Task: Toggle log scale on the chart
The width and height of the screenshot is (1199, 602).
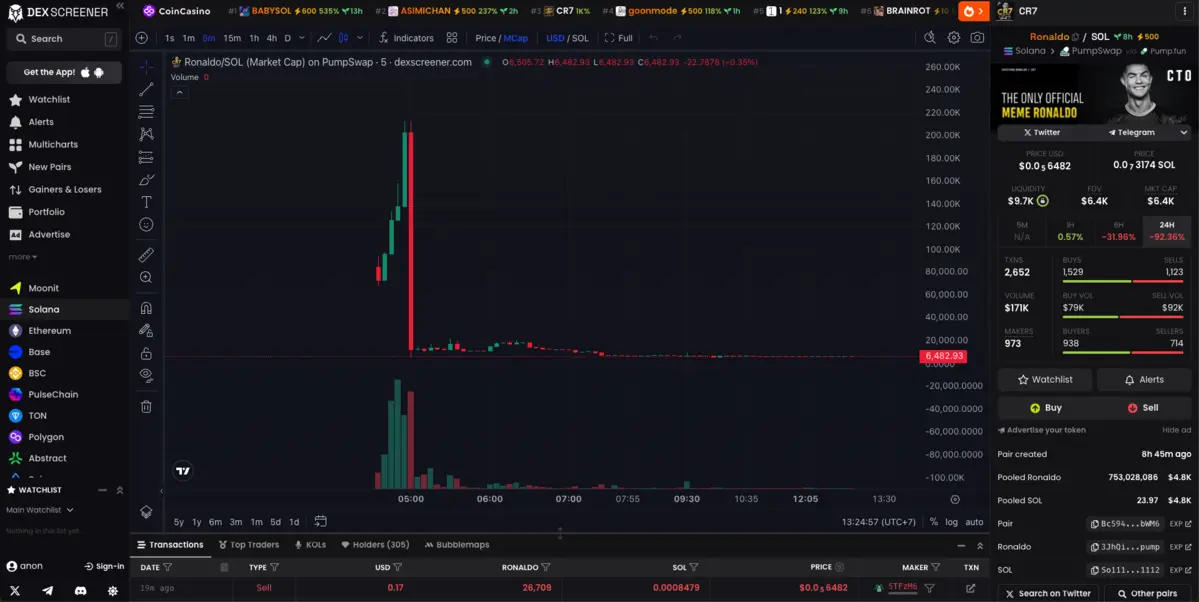Action: pyautogui.click(x=951, y=522)
